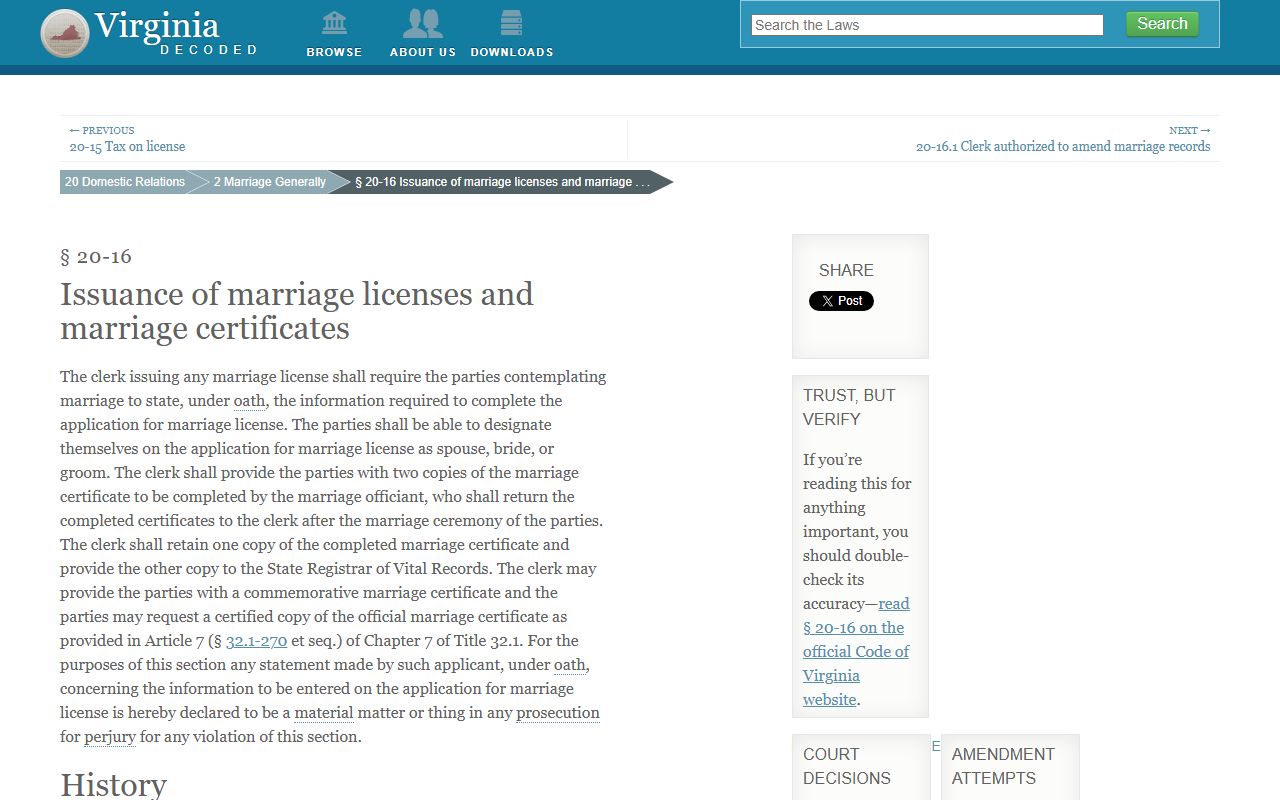
Task: Click the first underlined word oath
Action: coord(249,401)
